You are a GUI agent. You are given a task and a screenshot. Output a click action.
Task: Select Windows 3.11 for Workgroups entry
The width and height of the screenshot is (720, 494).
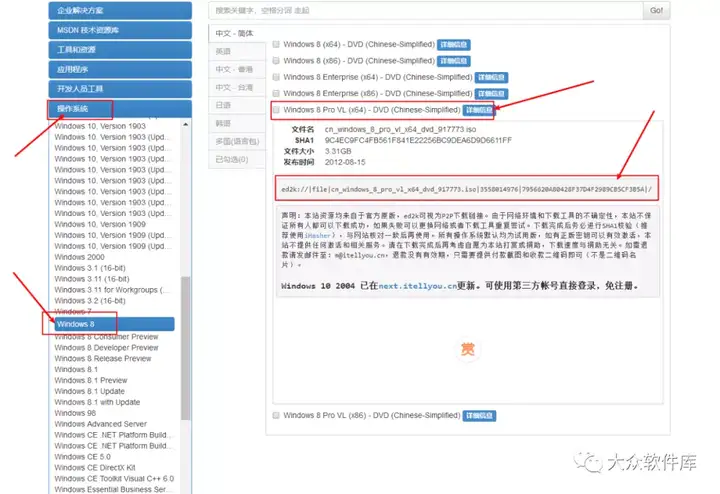click(x=112, y=290)
